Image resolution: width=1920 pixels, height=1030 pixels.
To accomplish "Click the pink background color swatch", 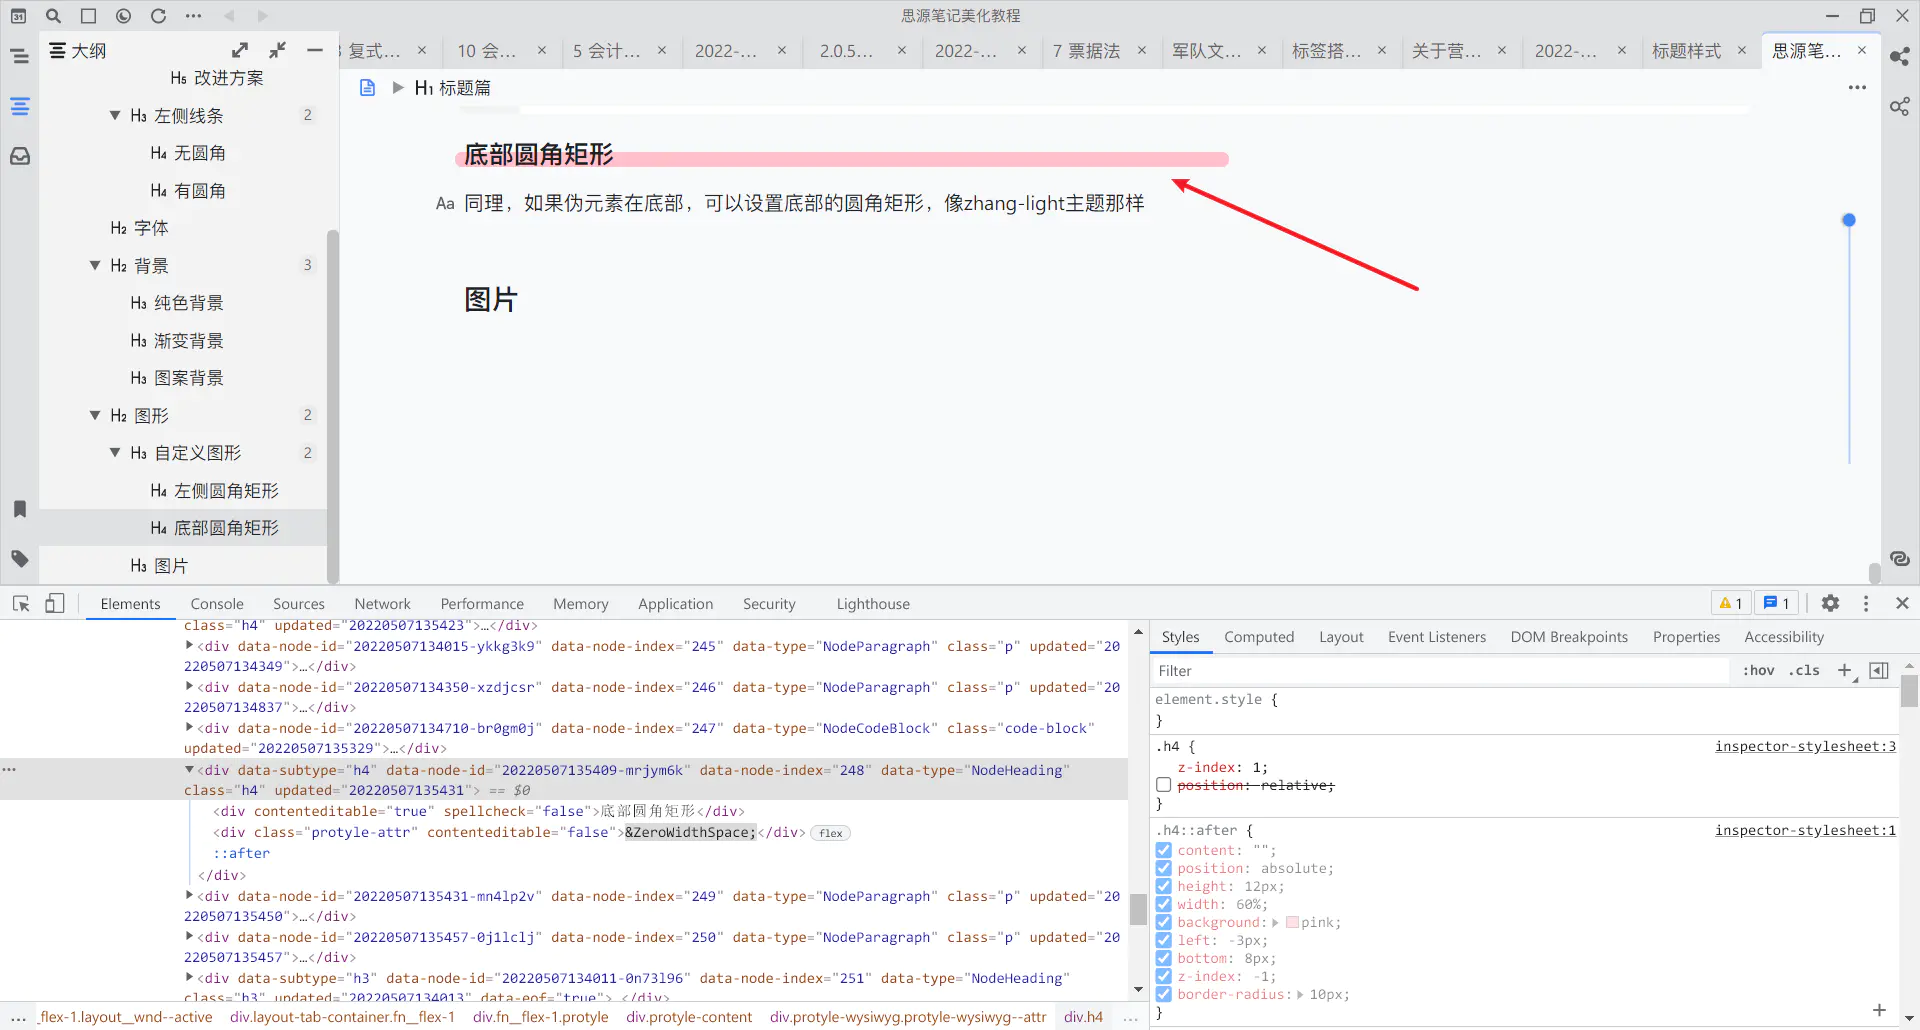I will click(1292, 922).
